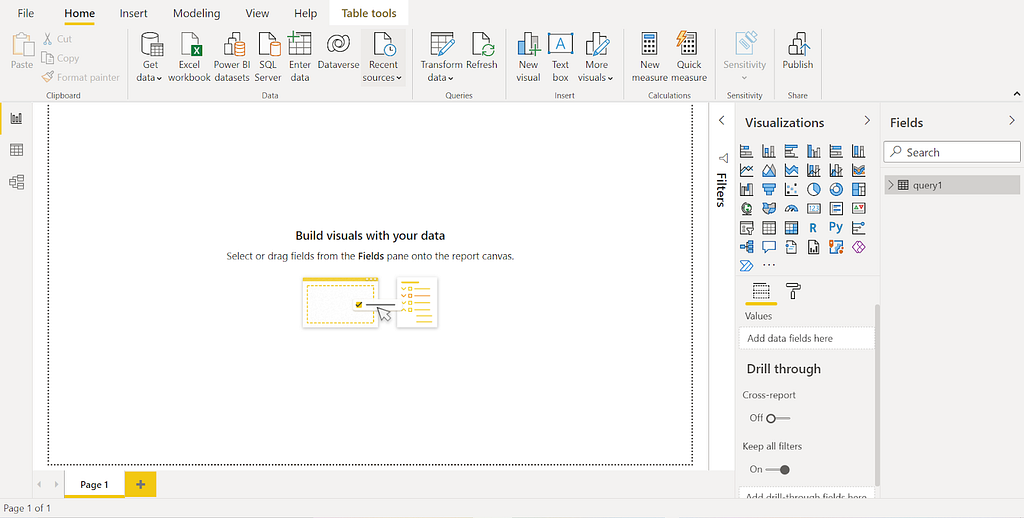
Task: Select the Matrix visualization
Action: point(792,228)
